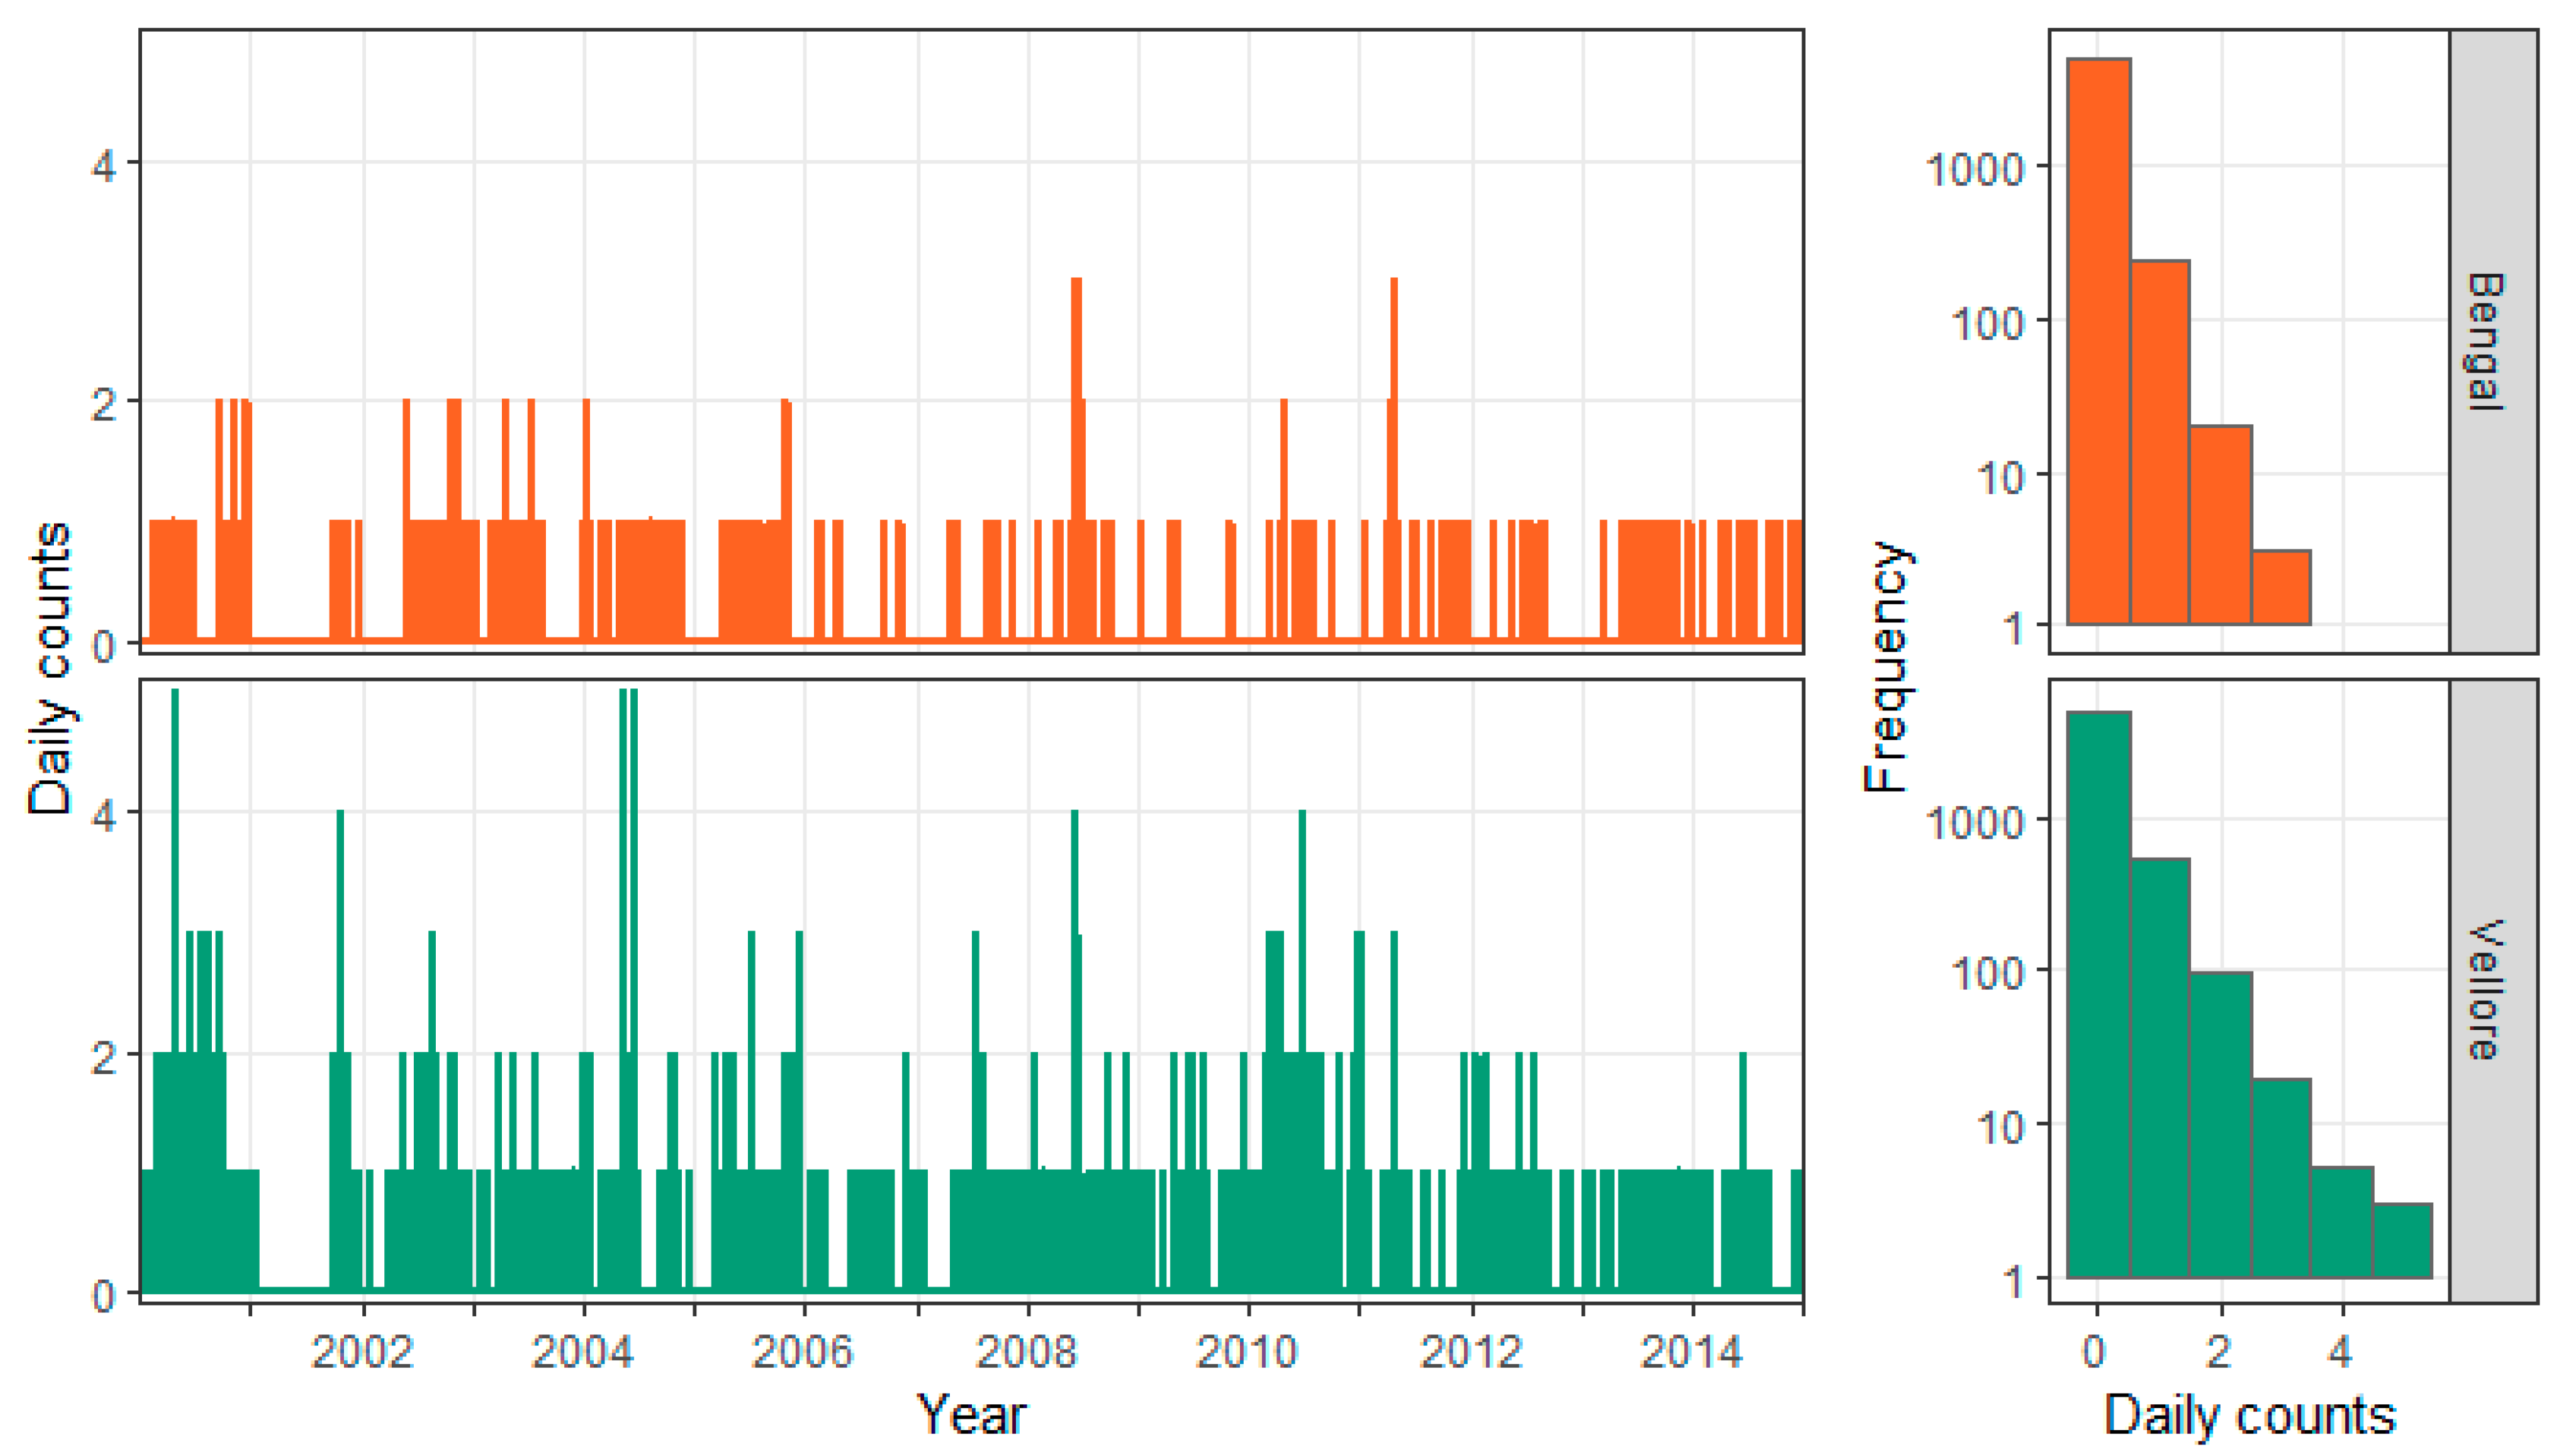
Task: Click the 2006 tick label on year axis
Action: tap(803, 1353)
